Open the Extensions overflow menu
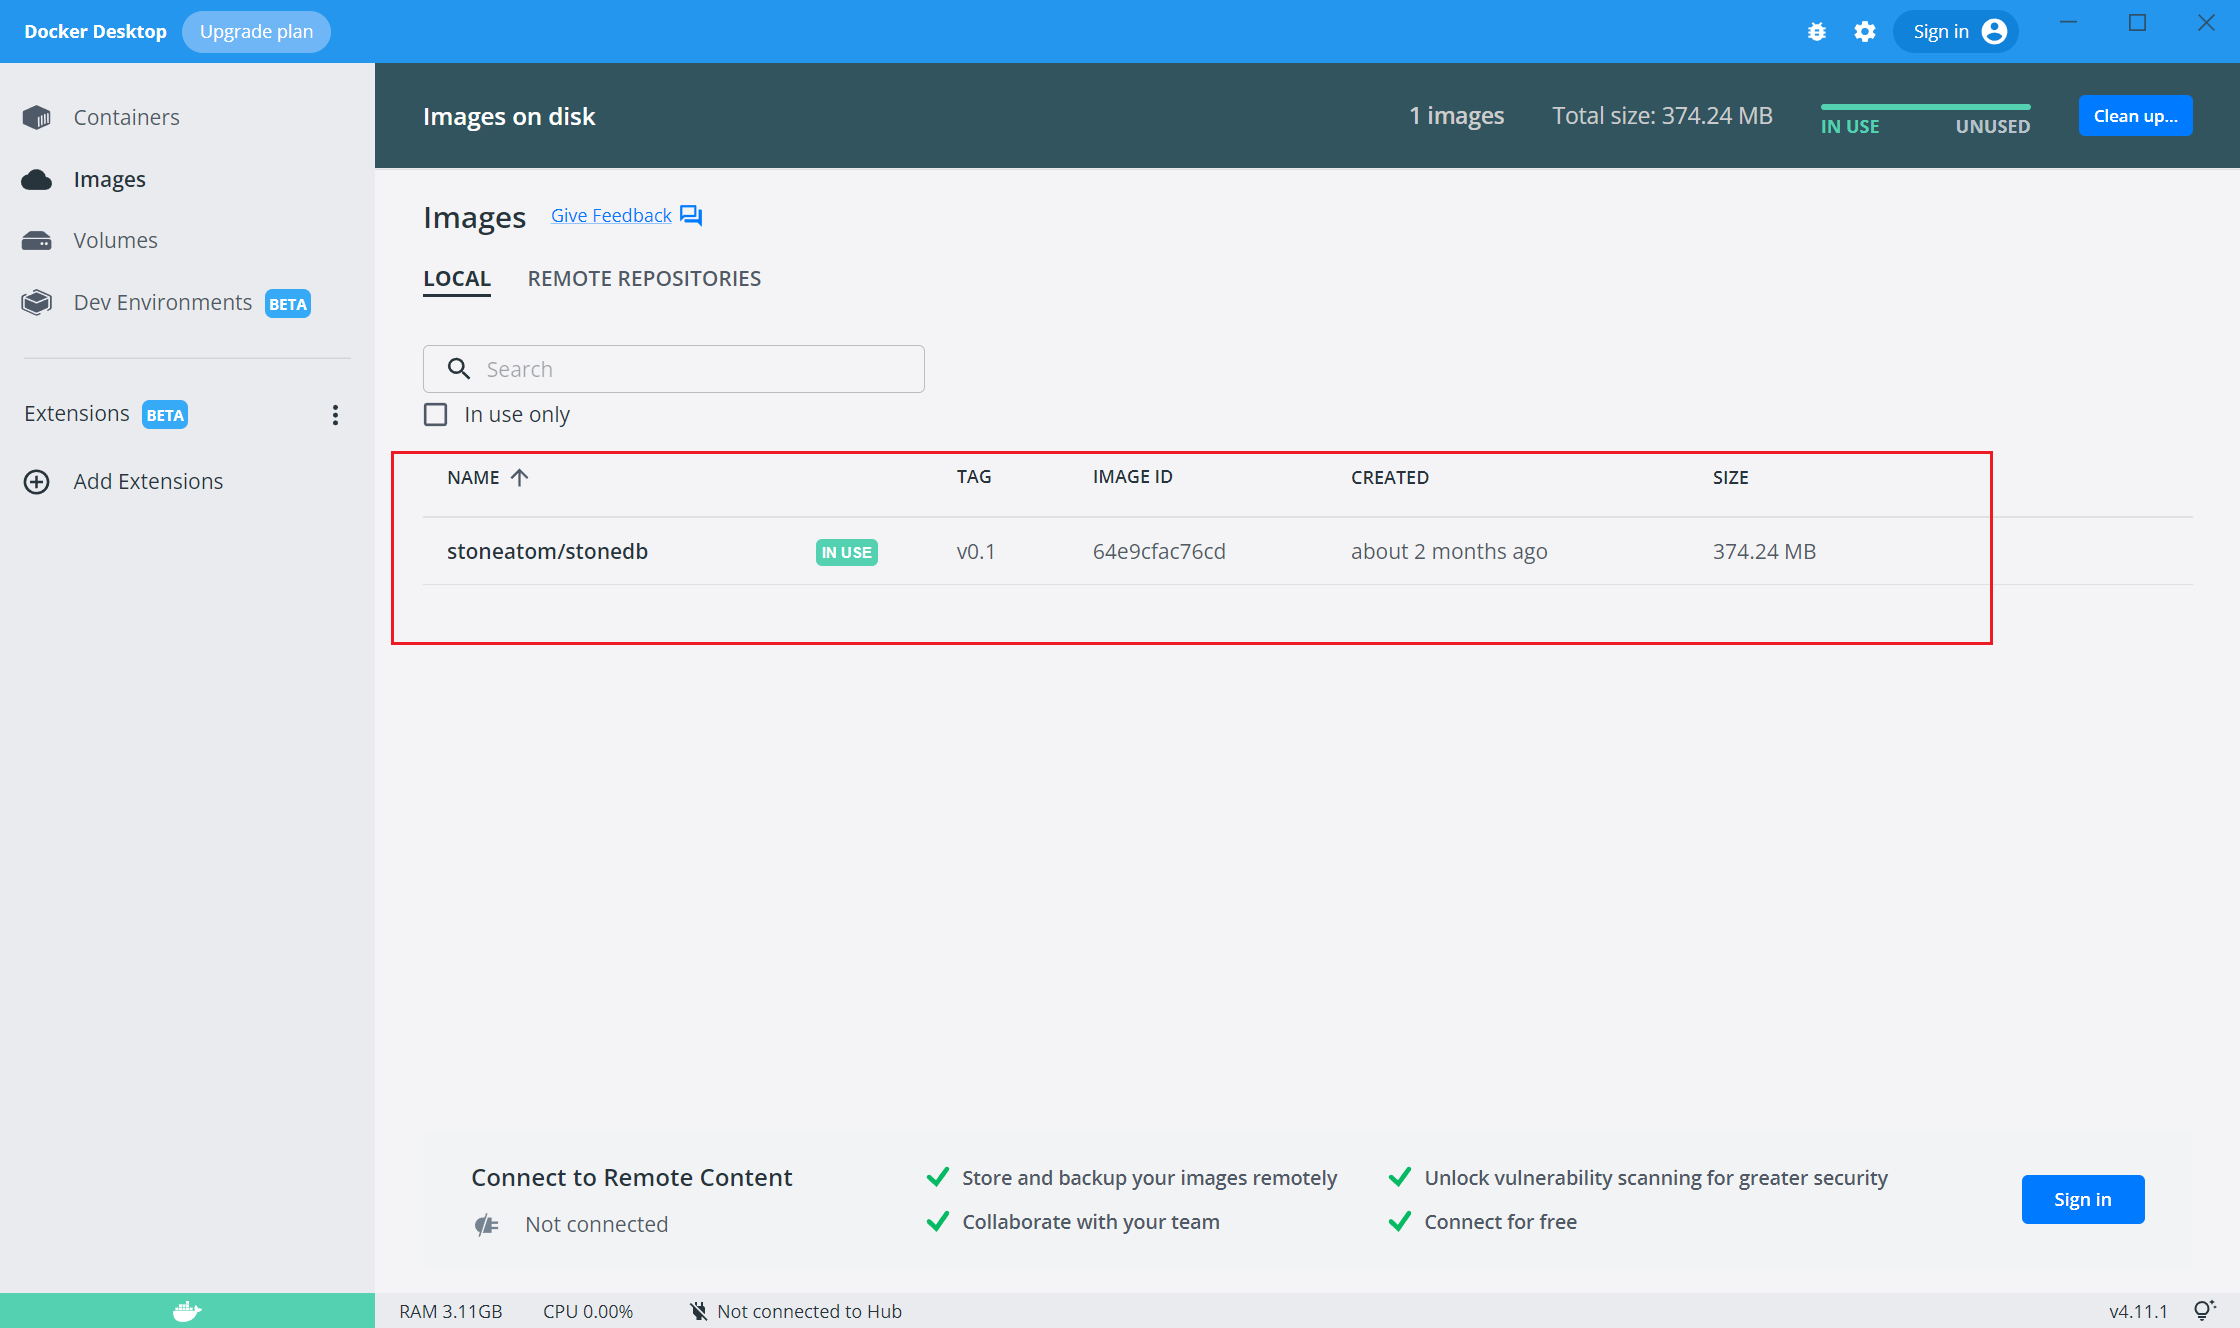Viewport: 2240px width, 1328px height. [x=335, y=414]
